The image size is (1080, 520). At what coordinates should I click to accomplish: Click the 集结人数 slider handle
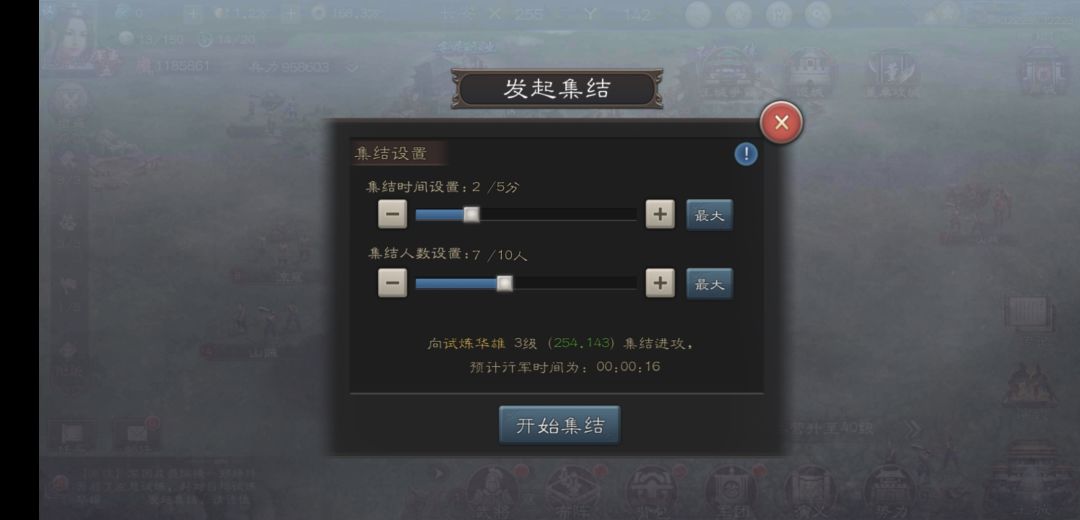505,283
